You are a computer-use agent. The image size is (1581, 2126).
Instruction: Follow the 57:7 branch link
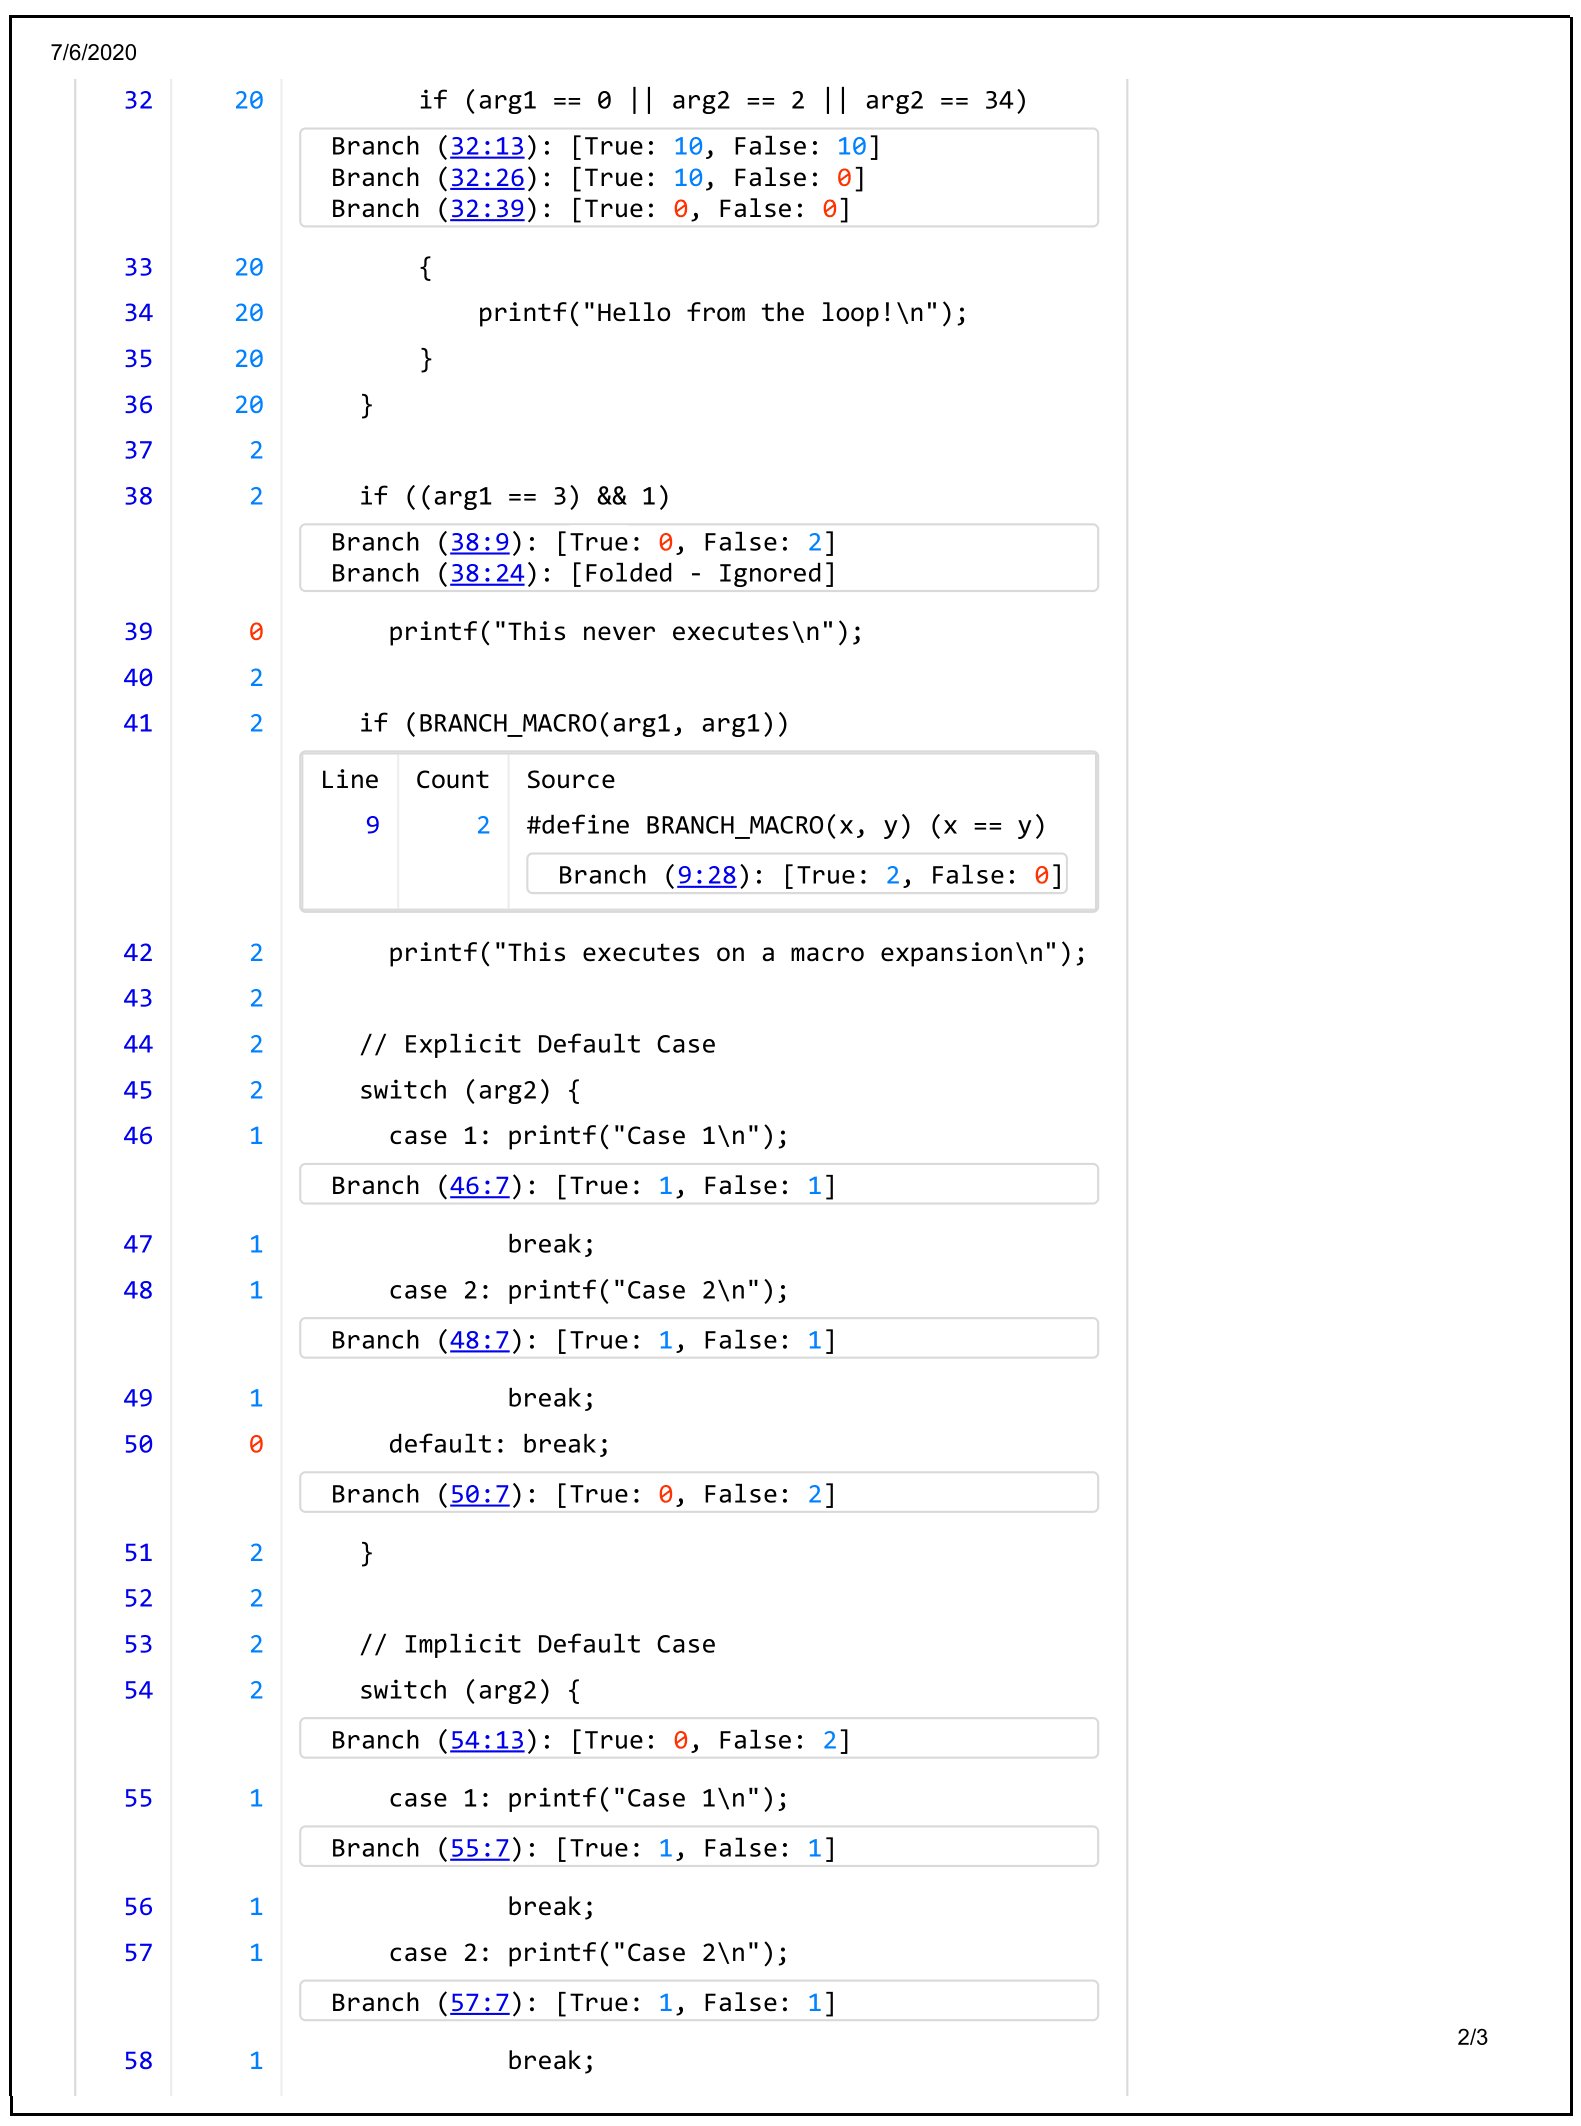[479, 2003]
